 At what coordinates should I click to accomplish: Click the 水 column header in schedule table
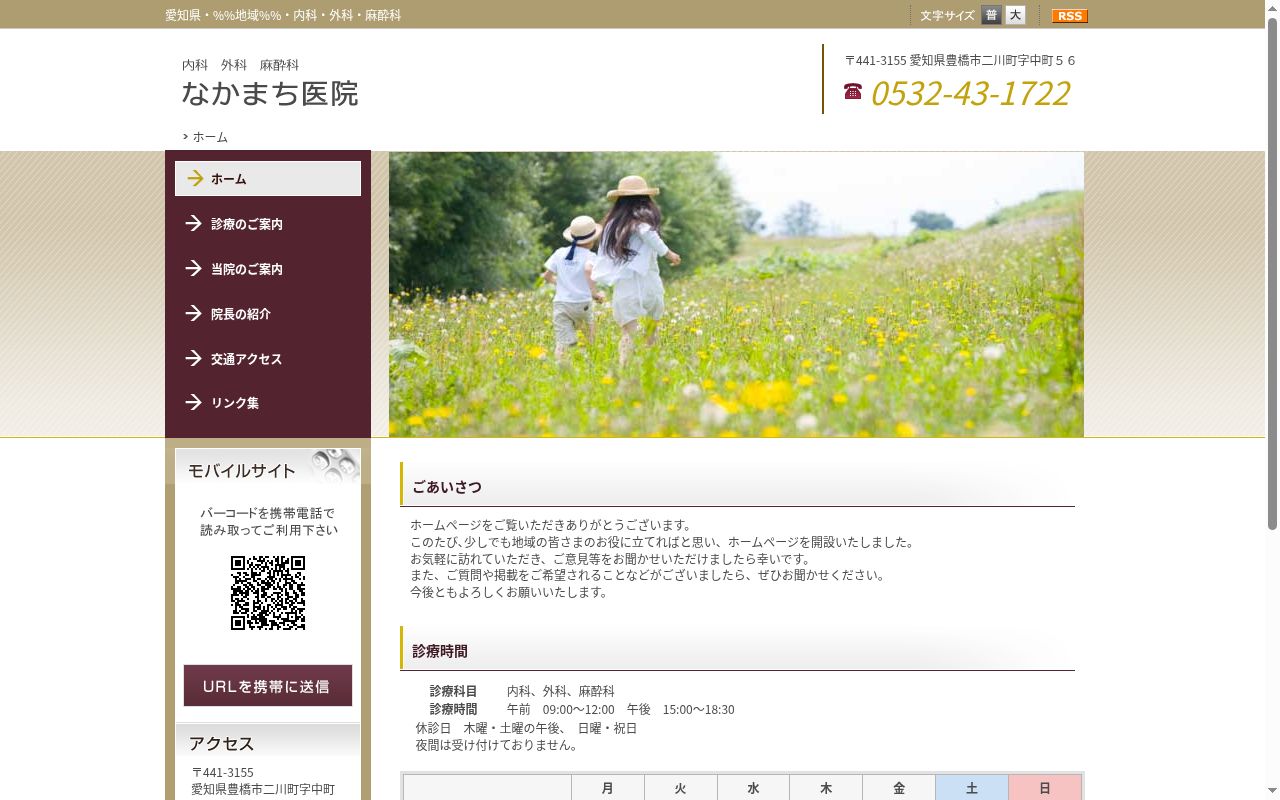pyautogui.click(x=754, y=788)
